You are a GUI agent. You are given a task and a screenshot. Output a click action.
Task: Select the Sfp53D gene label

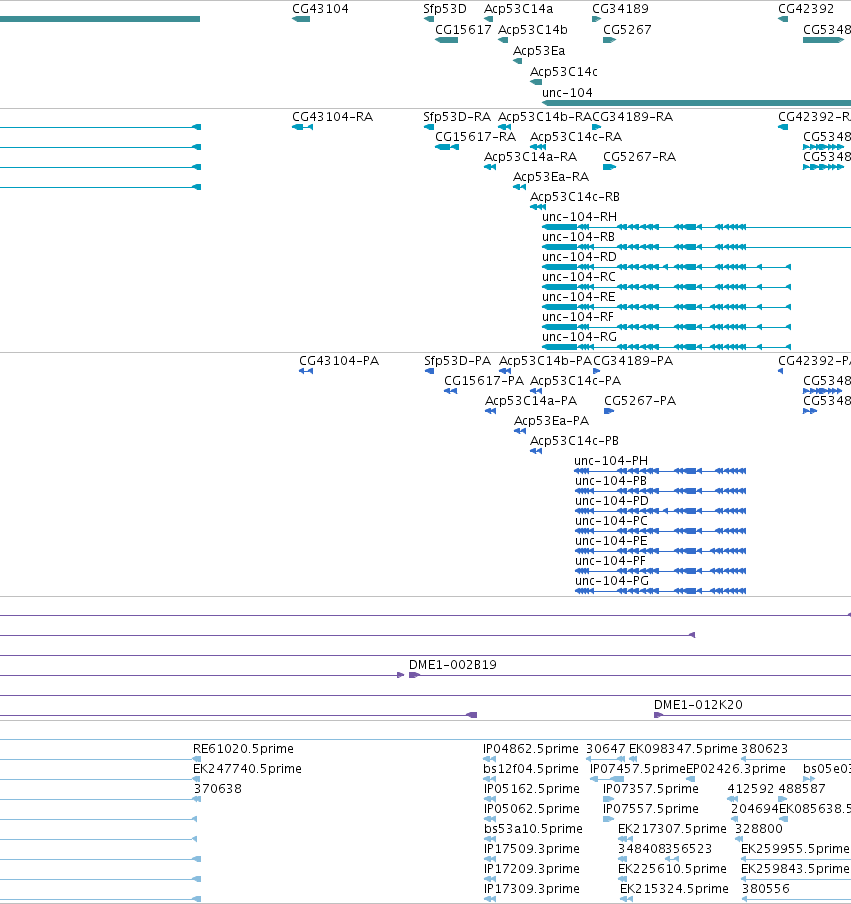click(445, 9)
